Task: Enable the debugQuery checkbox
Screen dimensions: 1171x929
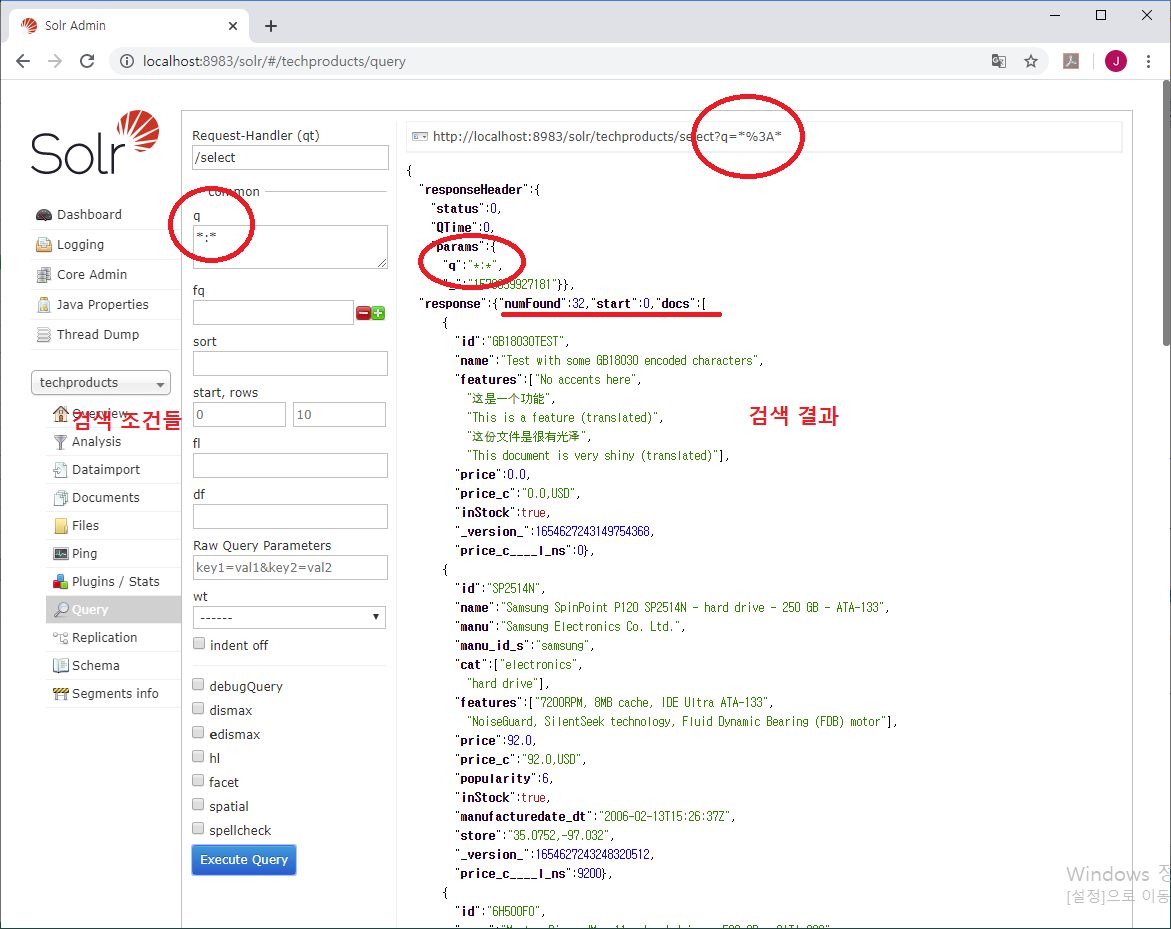Action: [198, 685]
